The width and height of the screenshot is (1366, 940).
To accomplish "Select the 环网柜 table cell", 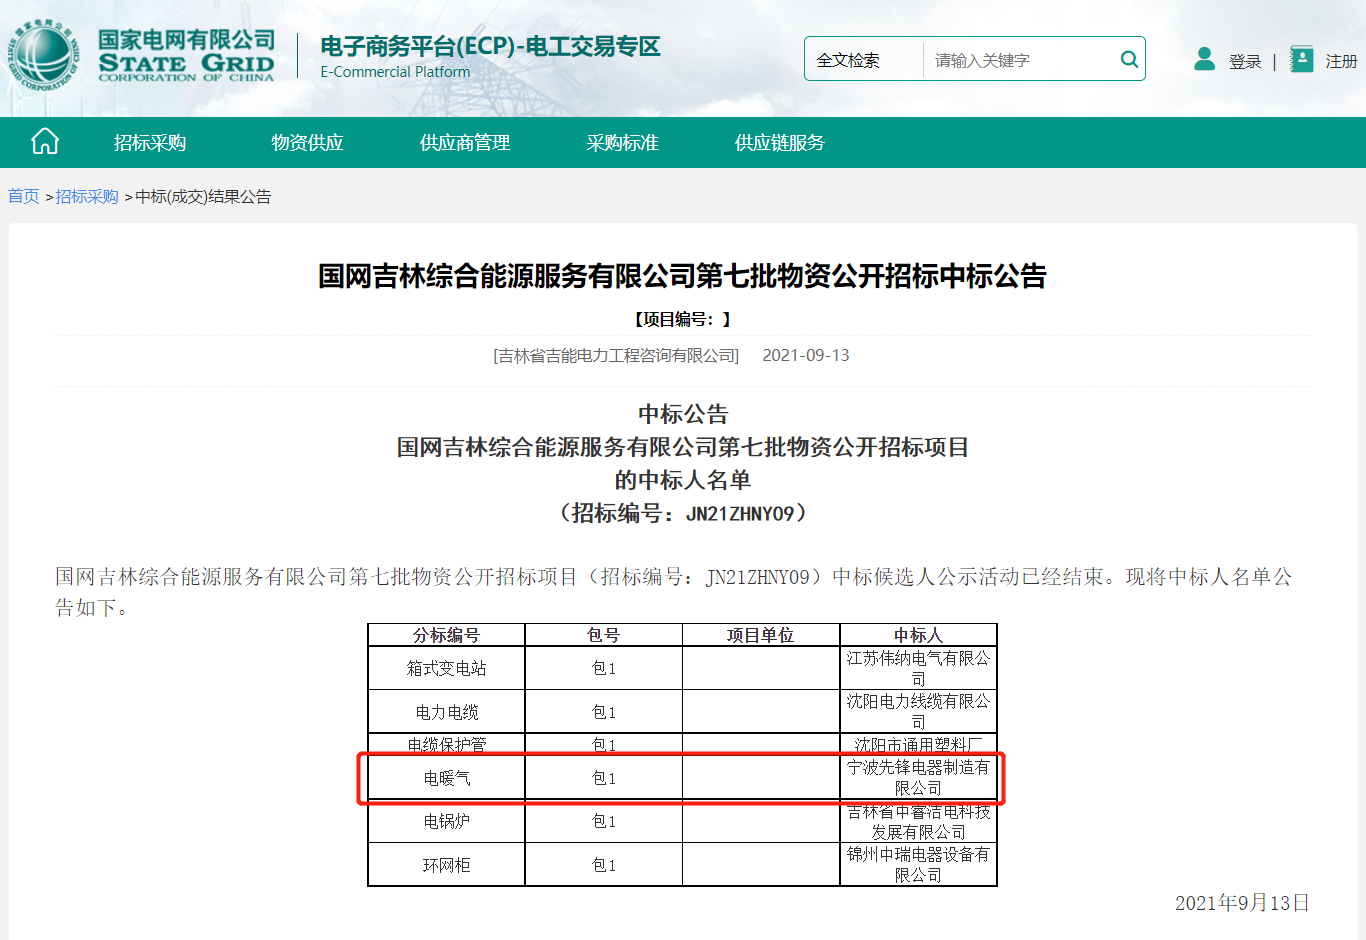I will tap(446, 865).
